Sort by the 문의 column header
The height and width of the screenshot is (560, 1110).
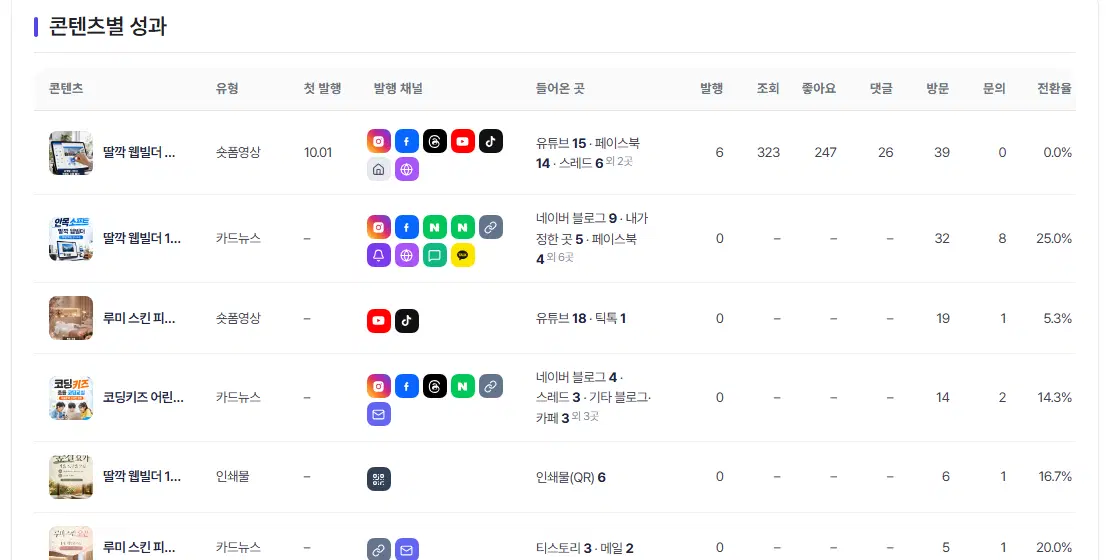[995, 88]
